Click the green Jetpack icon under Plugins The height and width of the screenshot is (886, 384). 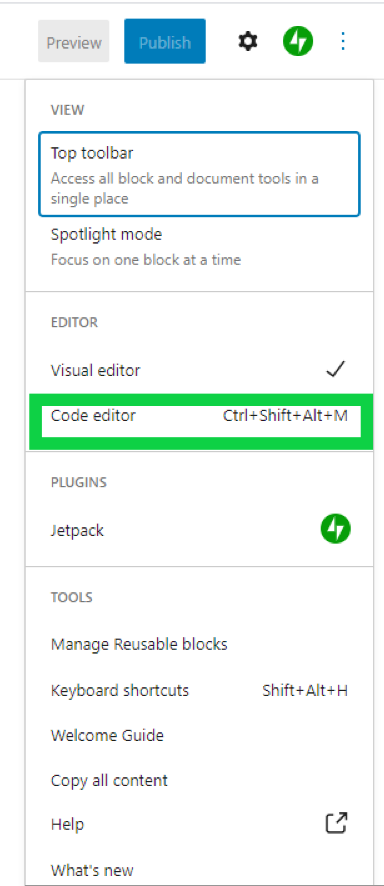(x=335, y=530)
